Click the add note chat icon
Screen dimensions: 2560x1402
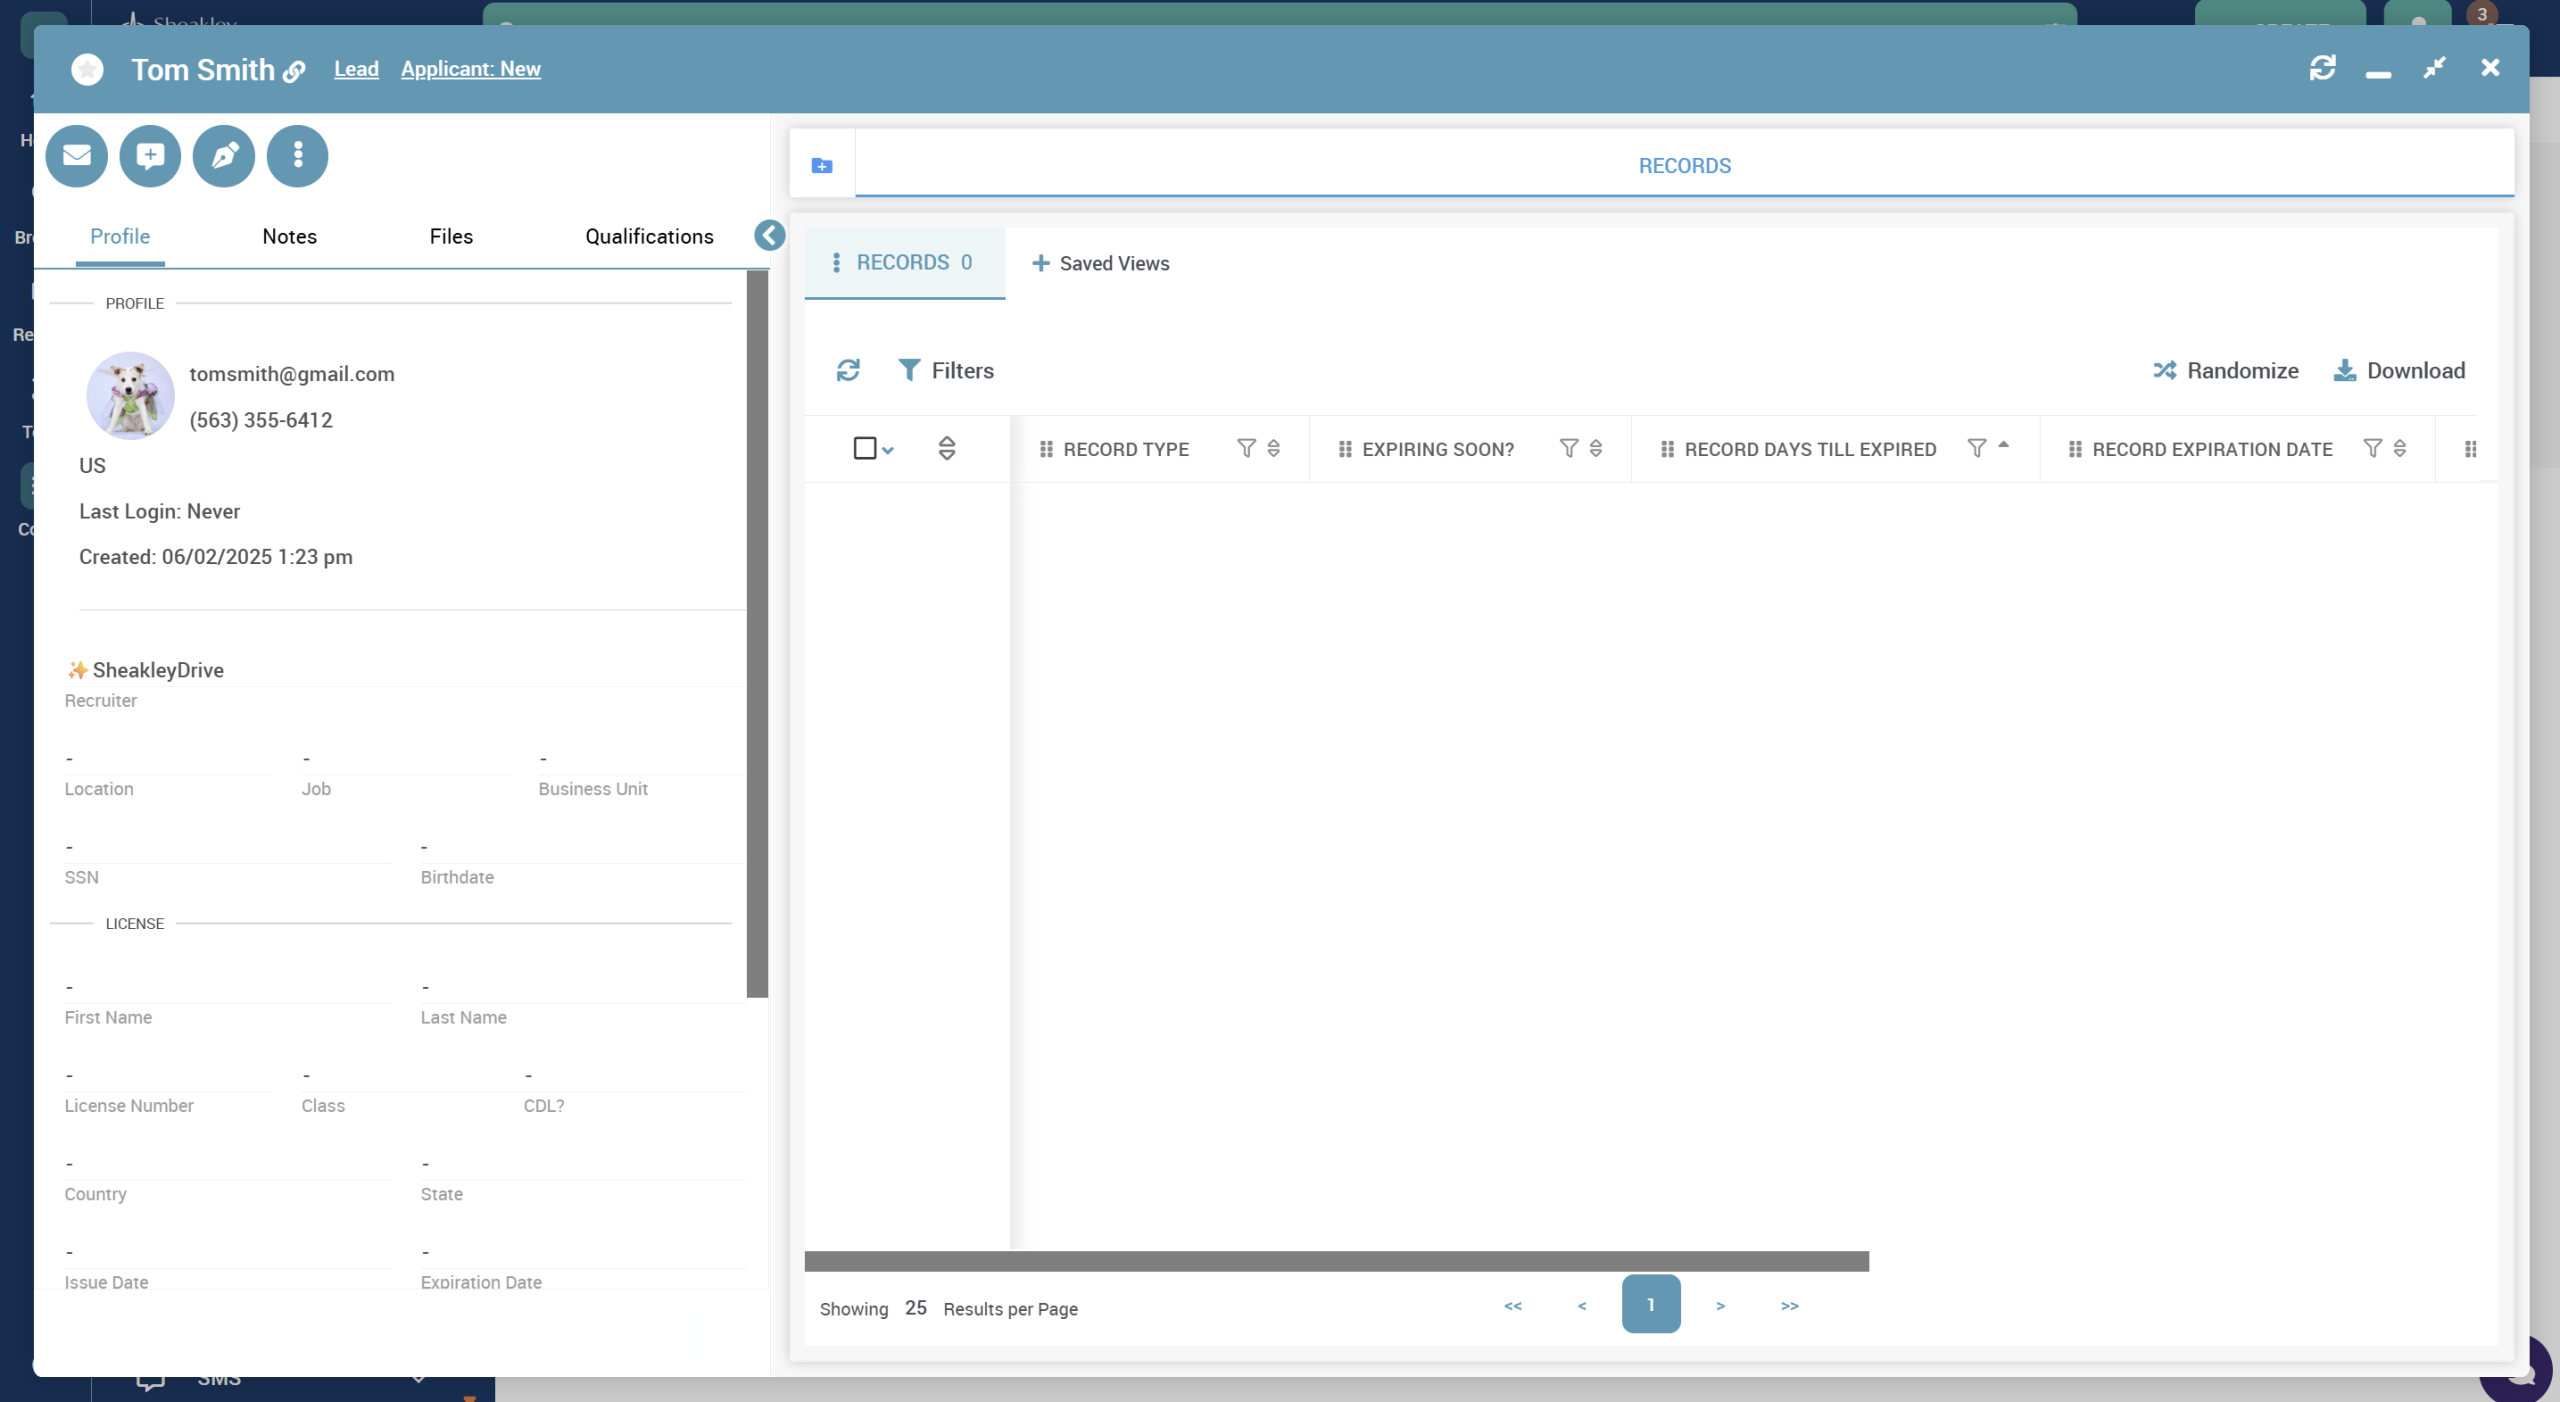150,156
